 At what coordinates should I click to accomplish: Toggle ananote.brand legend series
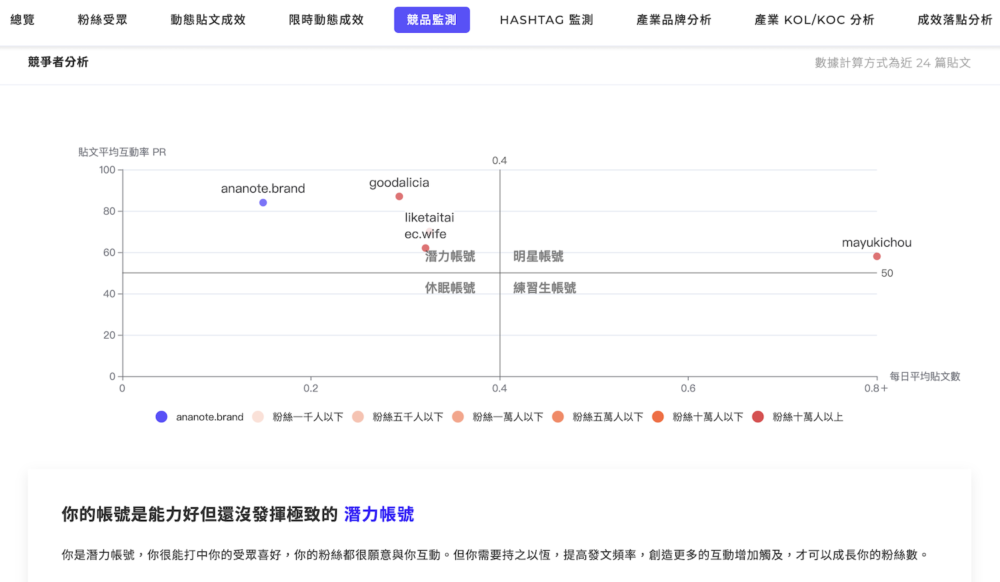coord(200,417)
